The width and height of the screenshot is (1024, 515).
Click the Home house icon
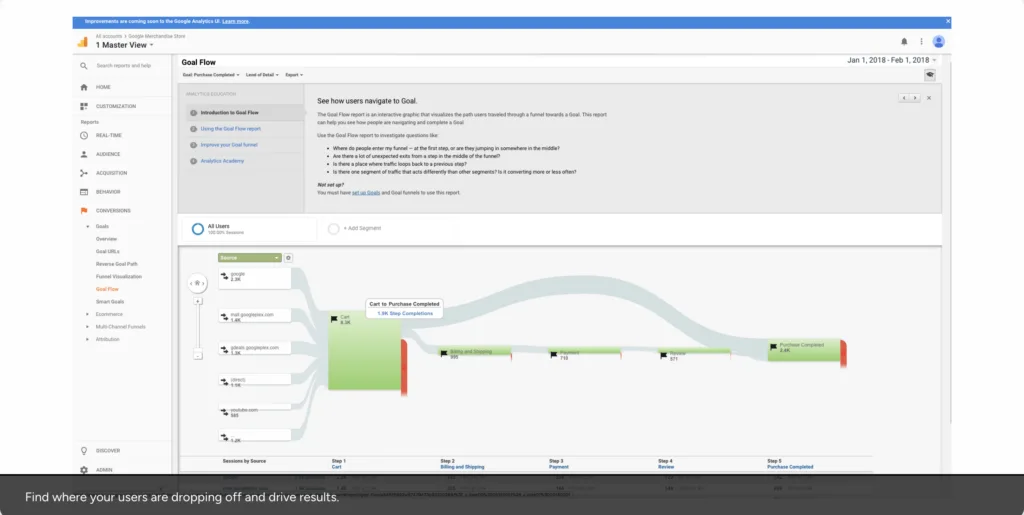[84, 87]
